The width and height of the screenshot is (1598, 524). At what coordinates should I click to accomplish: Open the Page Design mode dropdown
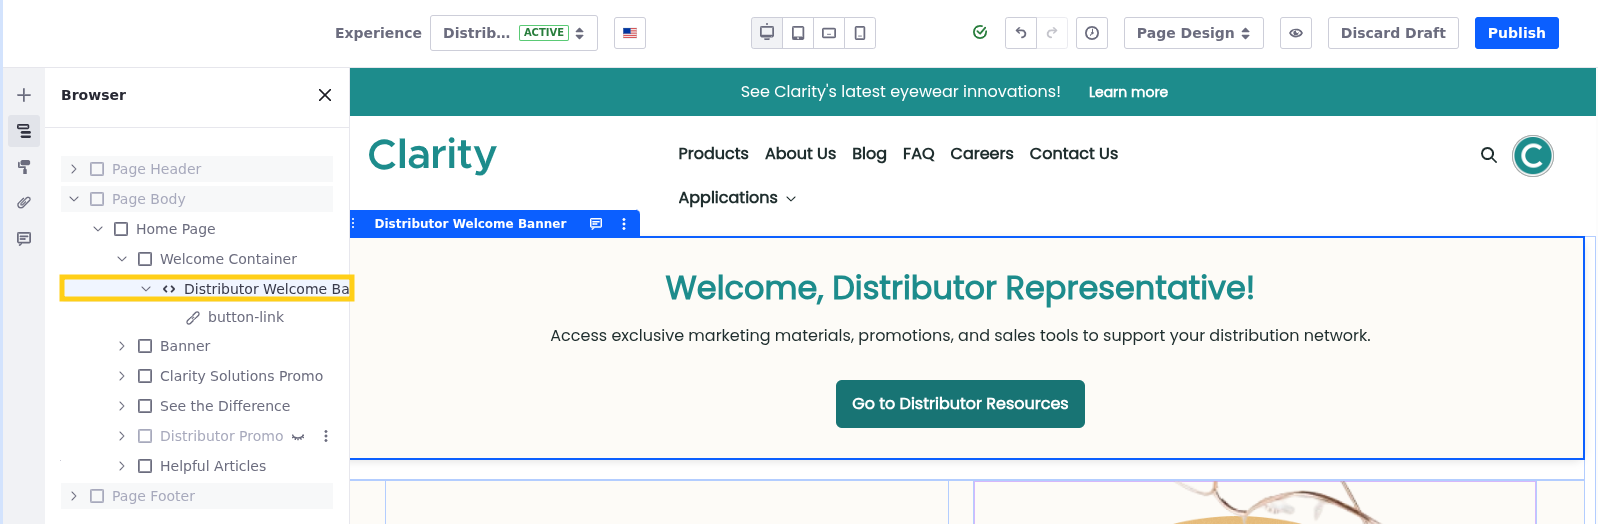click(x=1193, y=33)
